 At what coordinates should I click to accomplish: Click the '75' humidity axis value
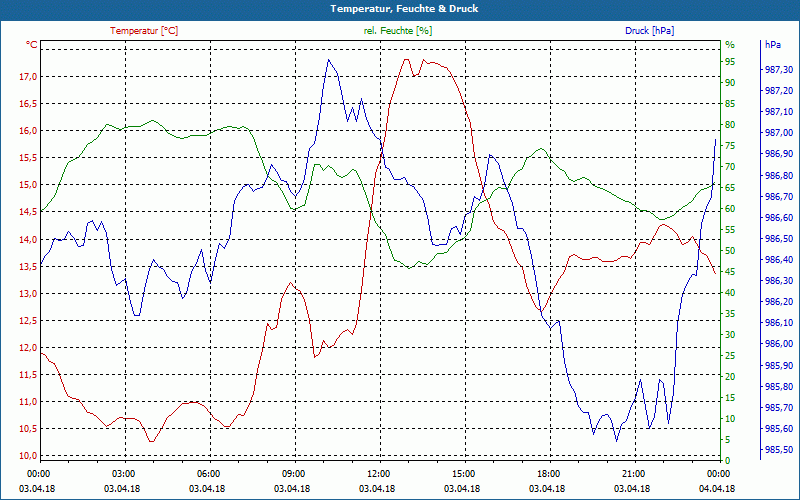(730, 145)
